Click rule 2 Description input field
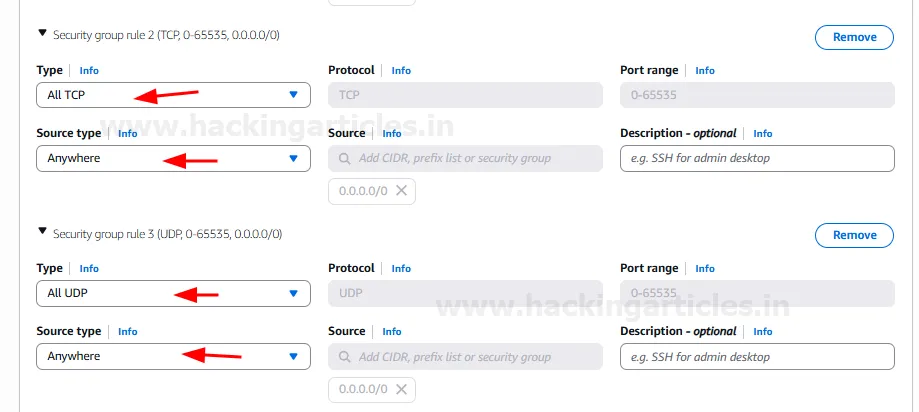The height and width of the screenshot is (412, 919). 756,158
